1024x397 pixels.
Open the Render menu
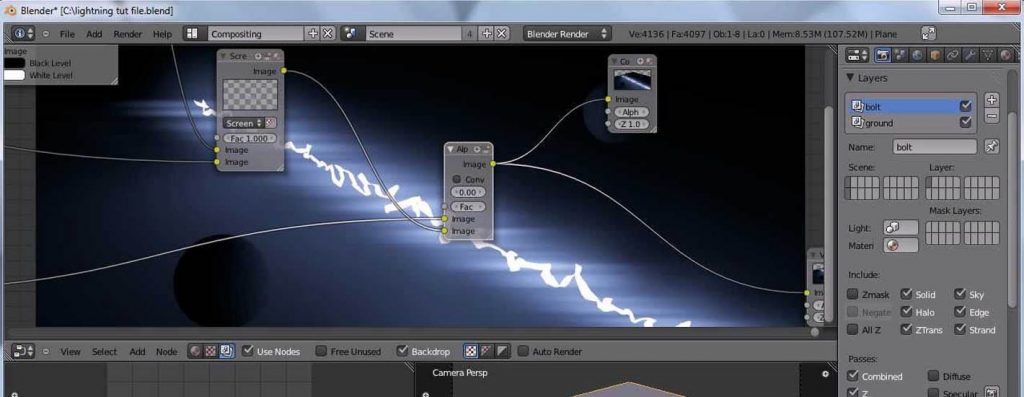pos(127,34)
